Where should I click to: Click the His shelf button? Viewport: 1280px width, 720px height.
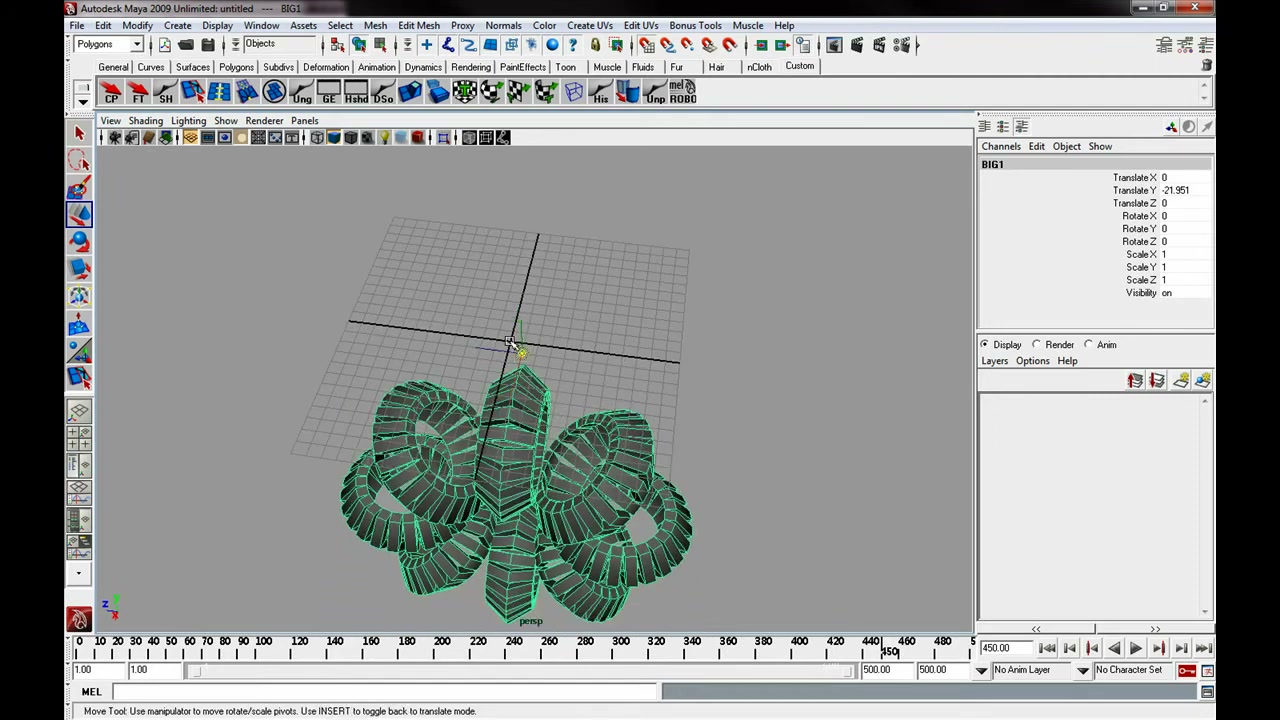600,92
